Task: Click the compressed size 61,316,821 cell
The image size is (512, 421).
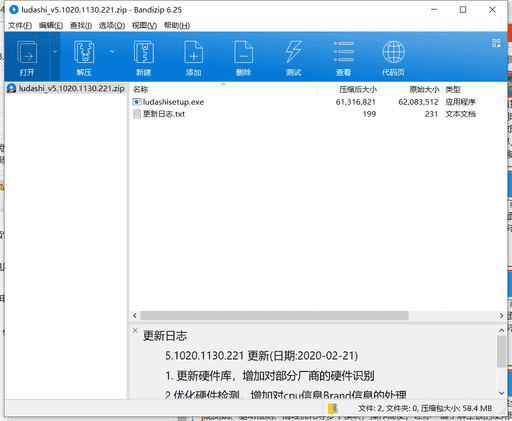Action: [x=356, y=102]
